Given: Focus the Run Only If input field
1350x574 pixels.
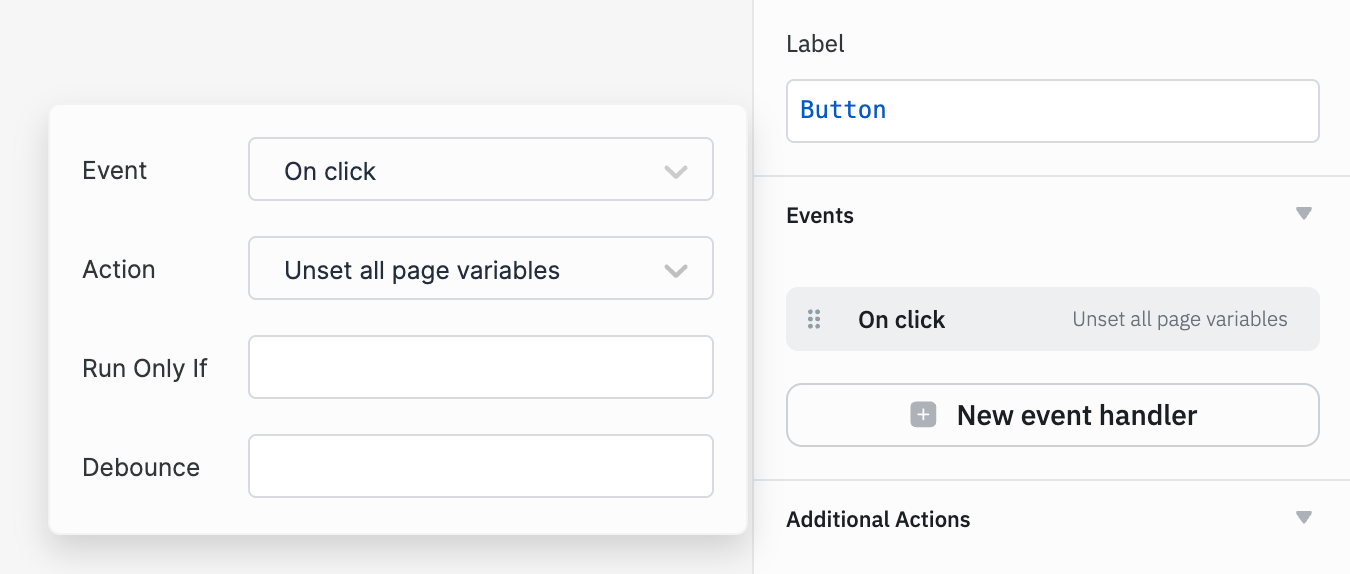Looking at the screenshot, I should (x=480, y=367).
